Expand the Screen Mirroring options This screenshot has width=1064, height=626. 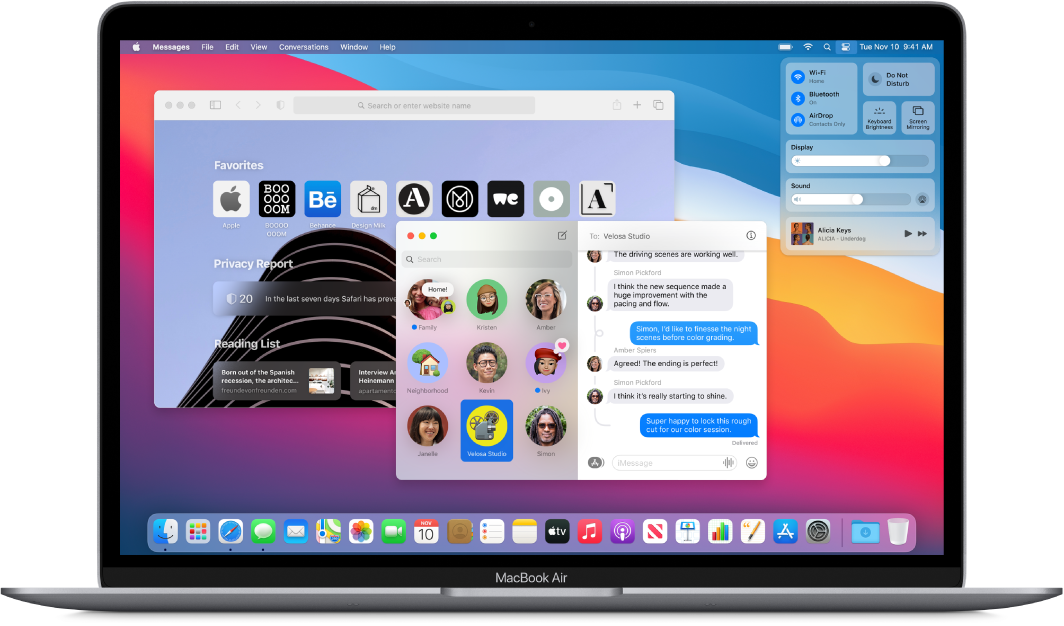coord(918,117)
